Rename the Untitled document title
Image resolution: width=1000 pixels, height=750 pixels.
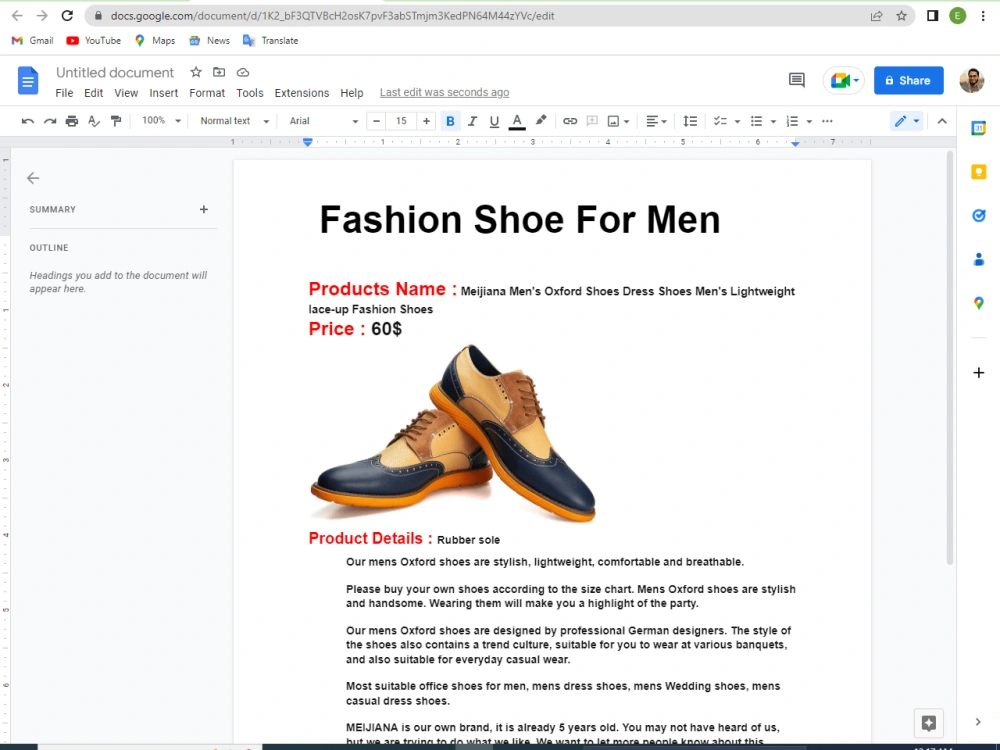pos(115,72)
